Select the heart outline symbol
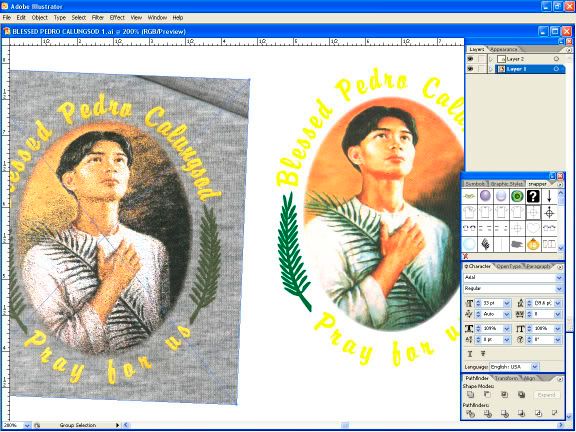576x432 pixels. click(x=533, y=228)
